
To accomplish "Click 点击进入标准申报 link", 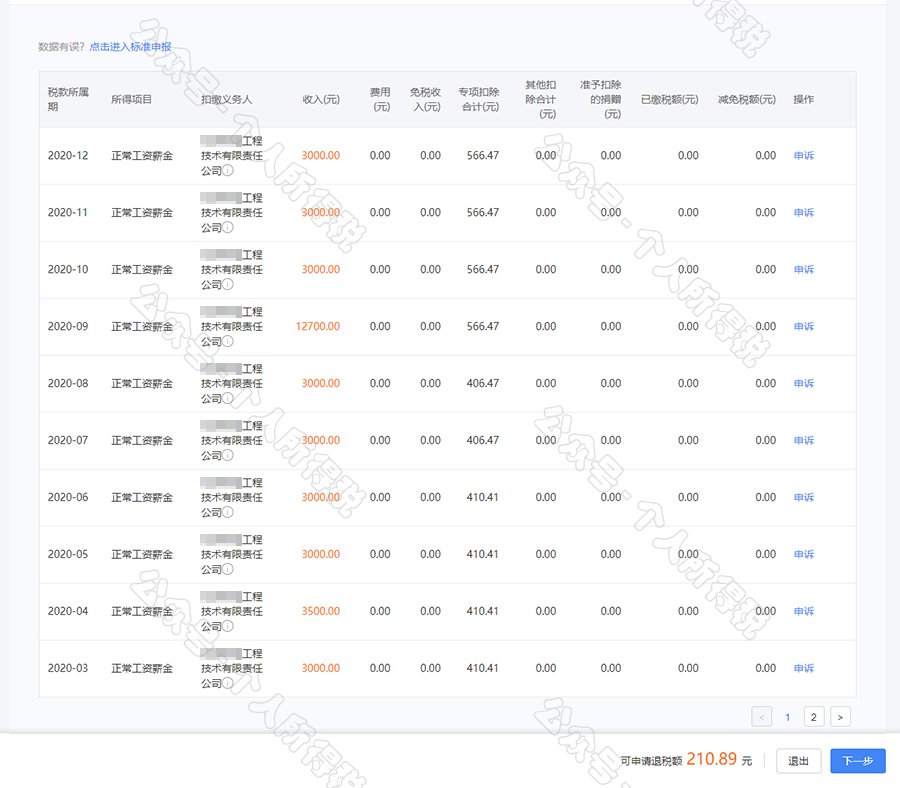I will [130, 47].
